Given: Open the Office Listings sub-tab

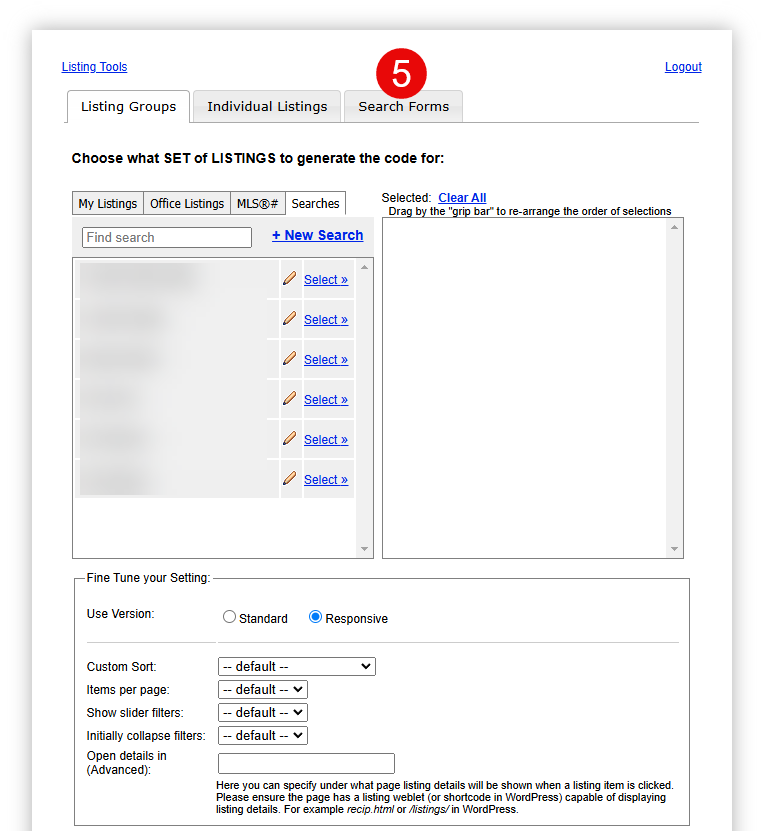Looking at the screenshot, I should click(x=187, y=204).
